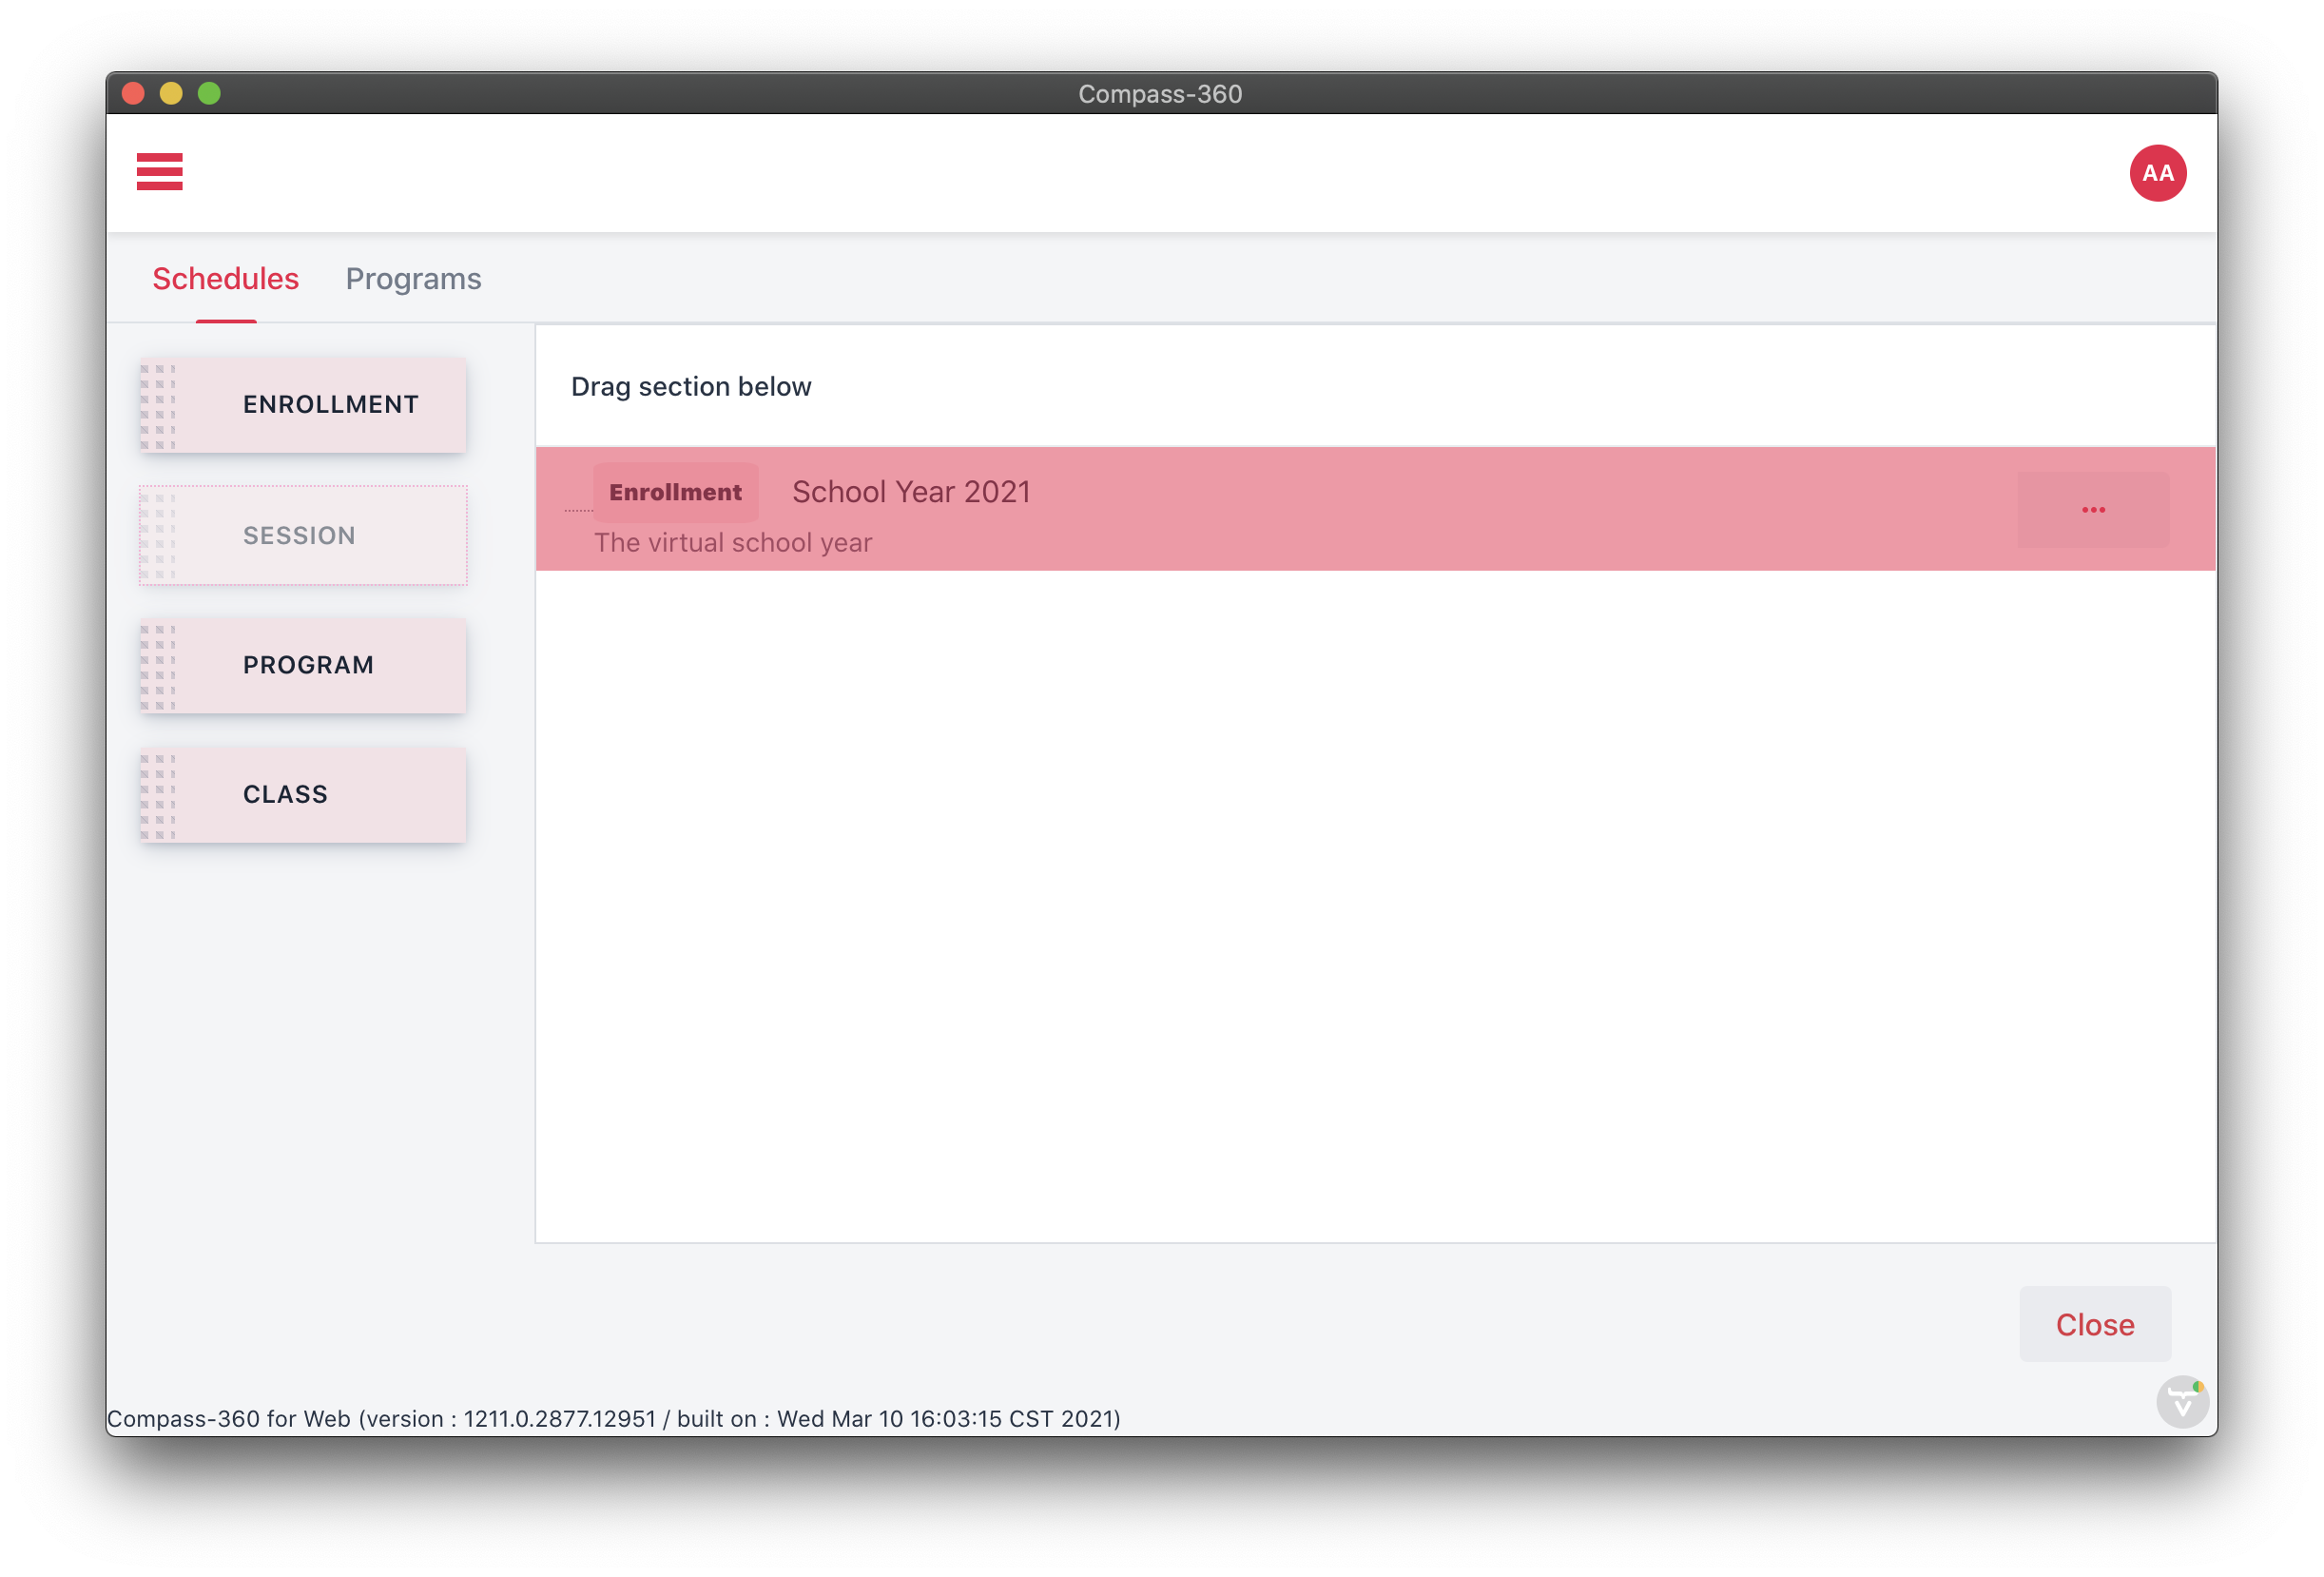Click the Vaadin debug icon in bottom corner
This screenshot has height=1577, width=2324.
(x=2182, y=1401)
